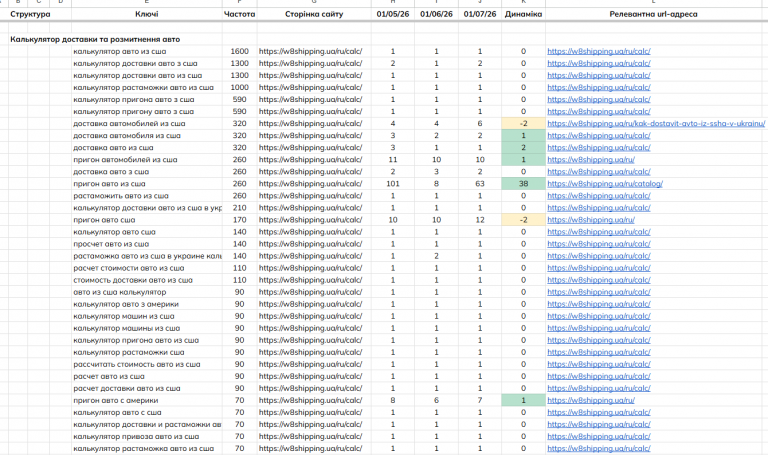Select frequency cell with value 1600

[240, 51]
